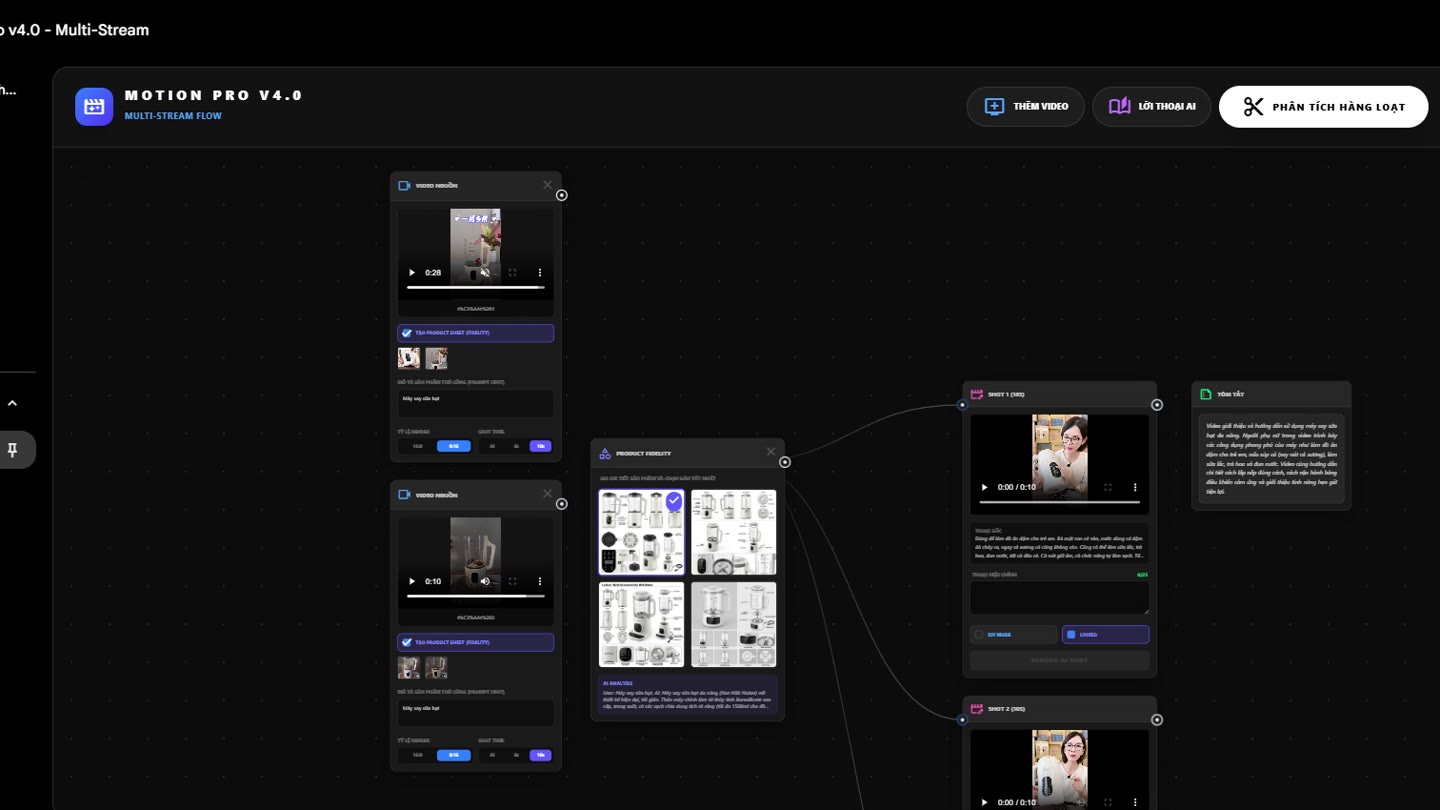Choose 6s shot time on the 0:28 node

(x=516, y=446)
